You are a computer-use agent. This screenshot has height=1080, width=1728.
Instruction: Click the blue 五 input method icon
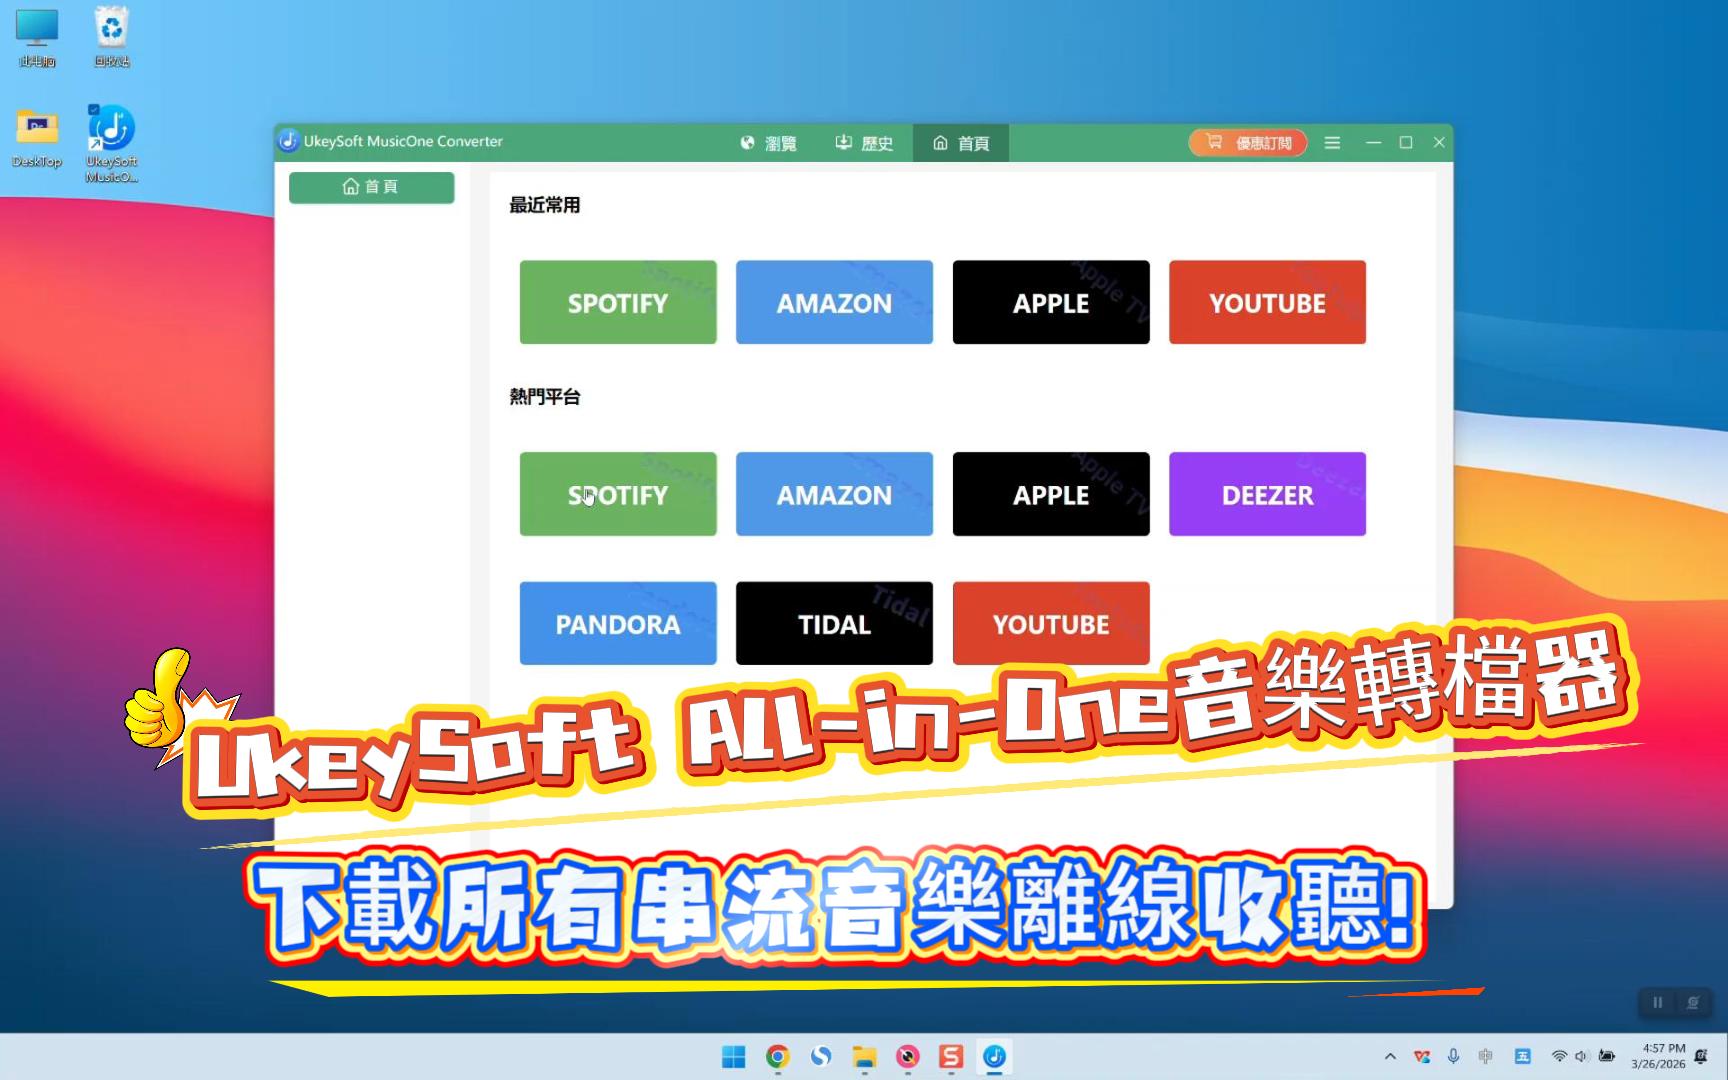pos(1522,1057)
